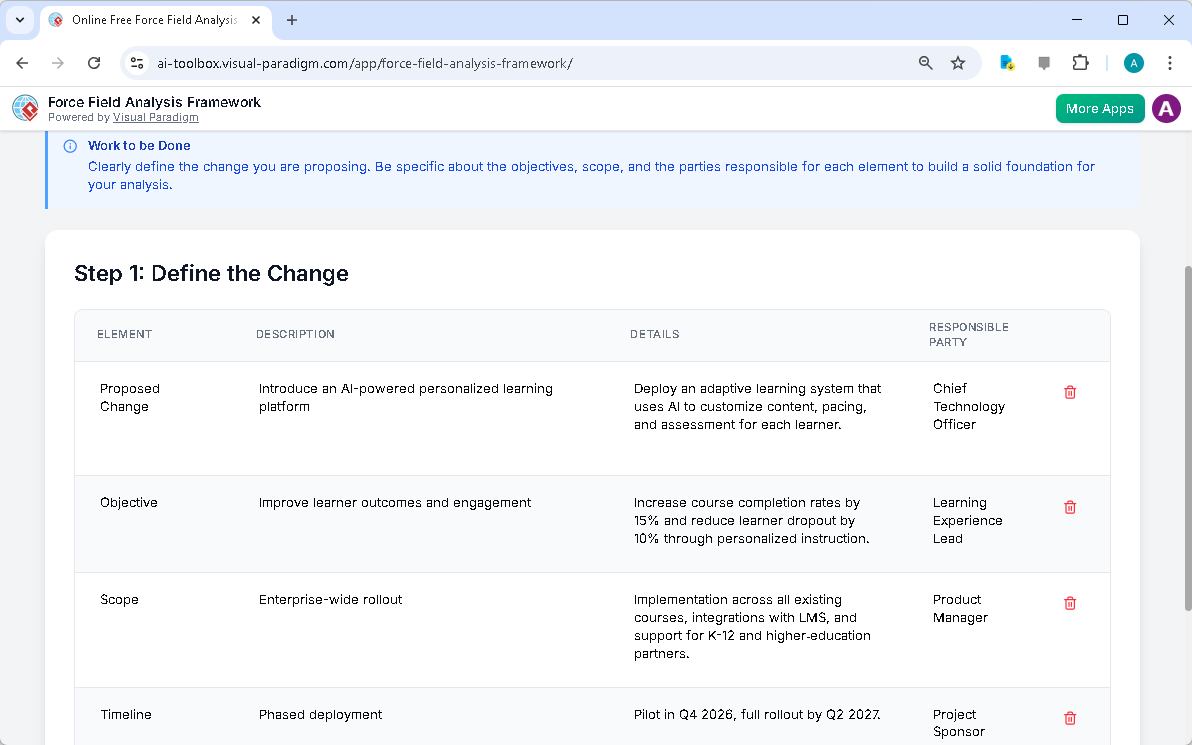
Task: Click the More Apps button
Action: tap(1099, 108)
